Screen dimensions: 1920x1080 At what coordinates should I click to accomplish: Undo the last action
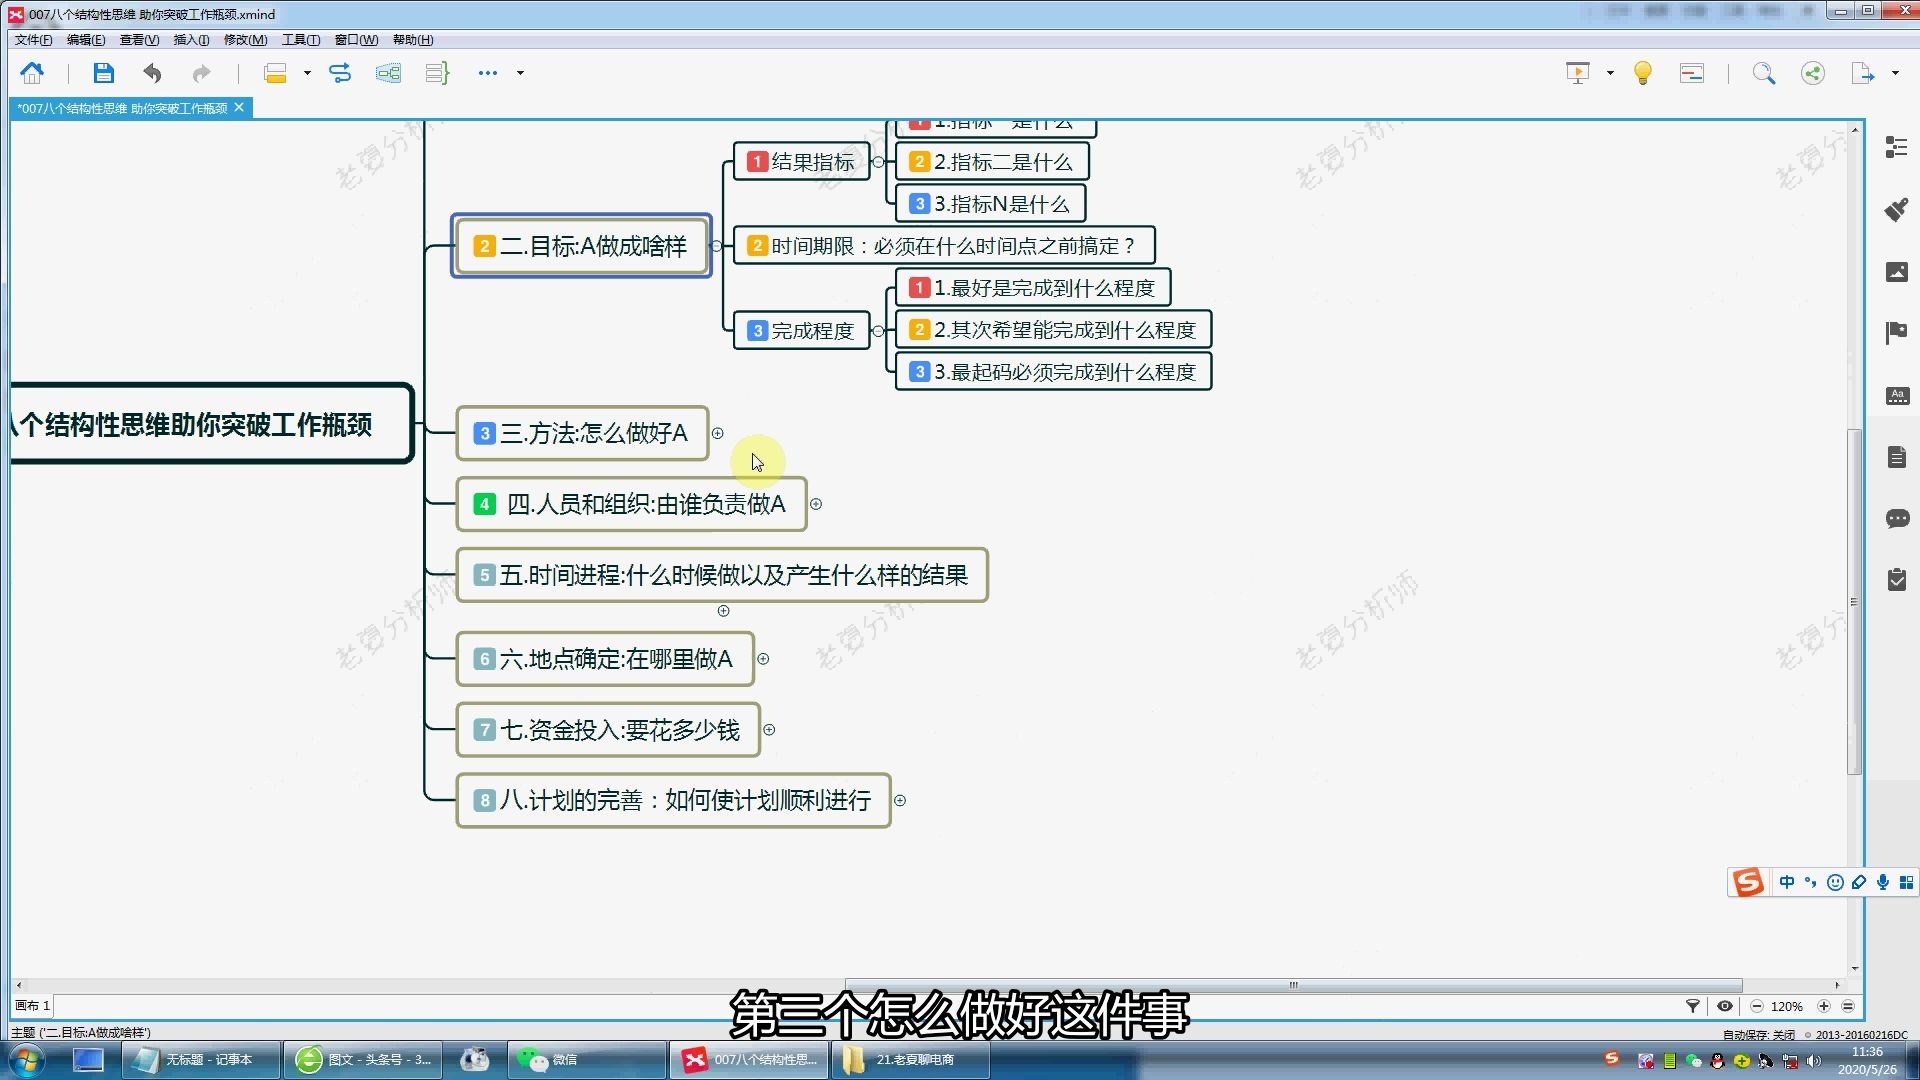[152, 73]
